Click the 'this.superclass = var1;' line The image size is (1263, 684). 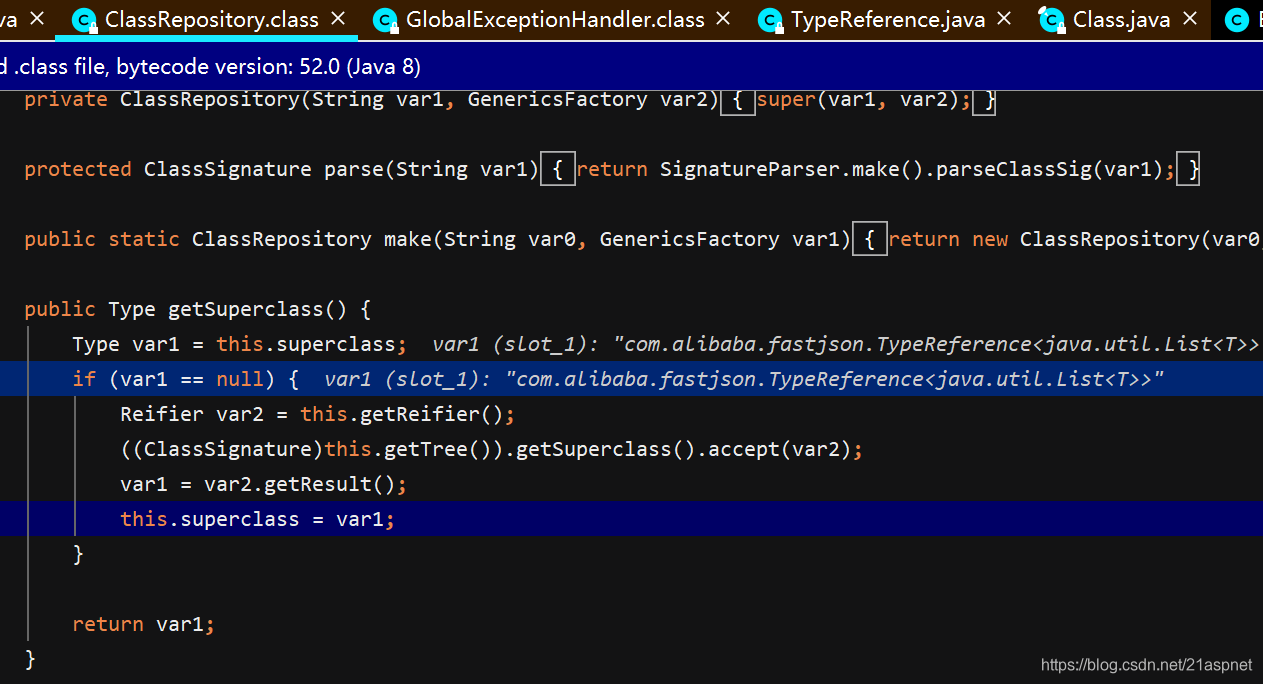pyautogui.click(x=631, y=519)
